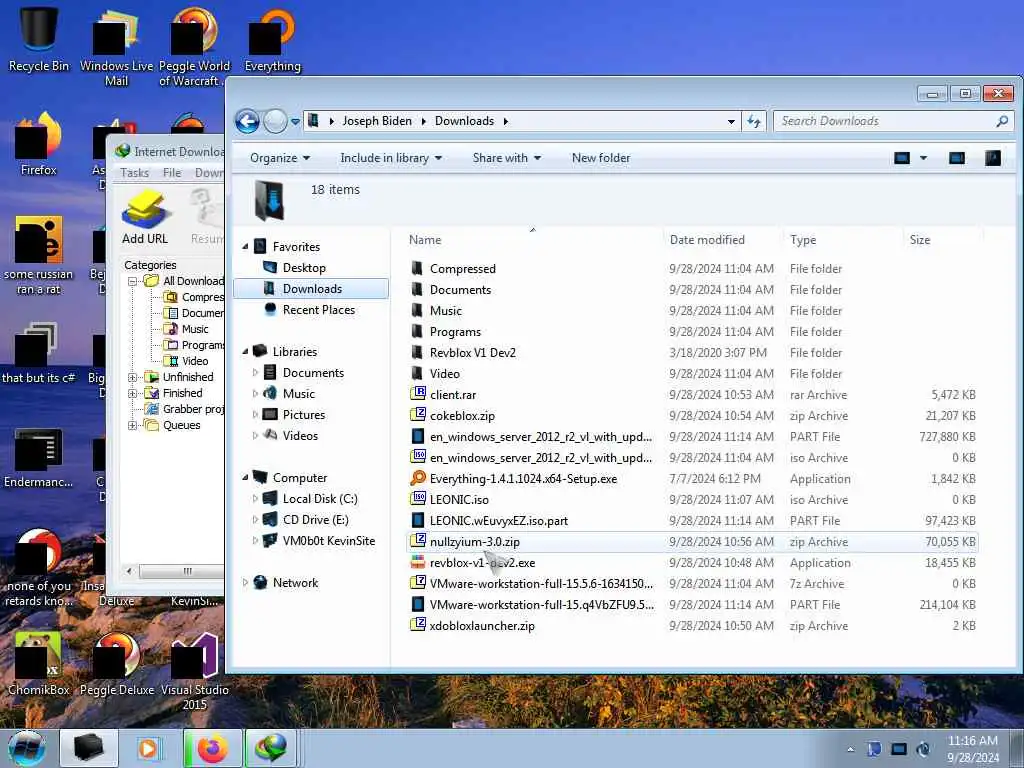Viewport: 1024px width, 768px height.
Task: Show hidden system tray icons arrow
Action: [x=850, y=749]
